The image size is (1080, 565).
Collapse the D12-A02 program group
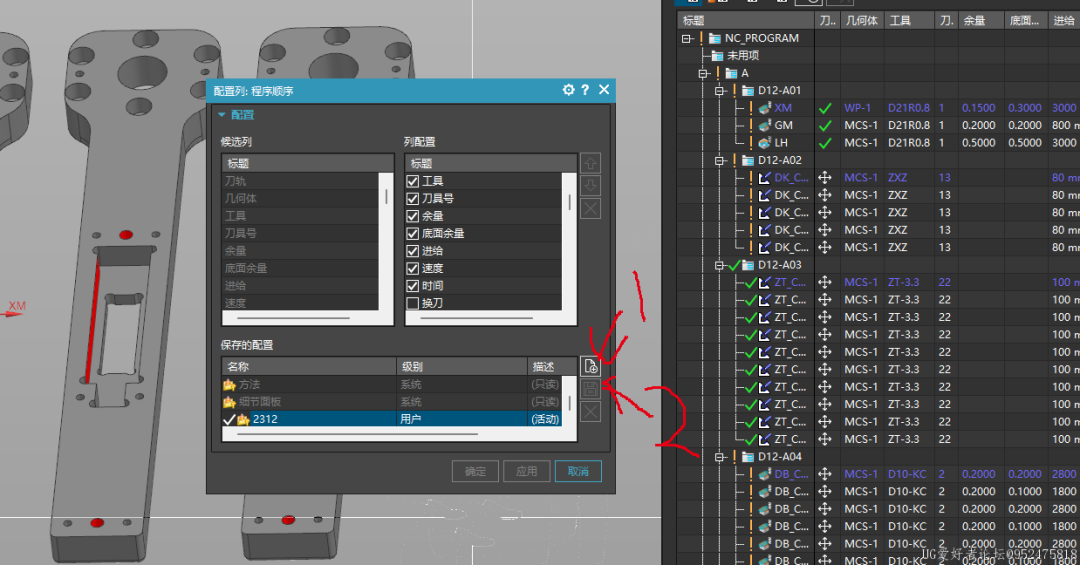pyautogui.click(x=720, y=160)
